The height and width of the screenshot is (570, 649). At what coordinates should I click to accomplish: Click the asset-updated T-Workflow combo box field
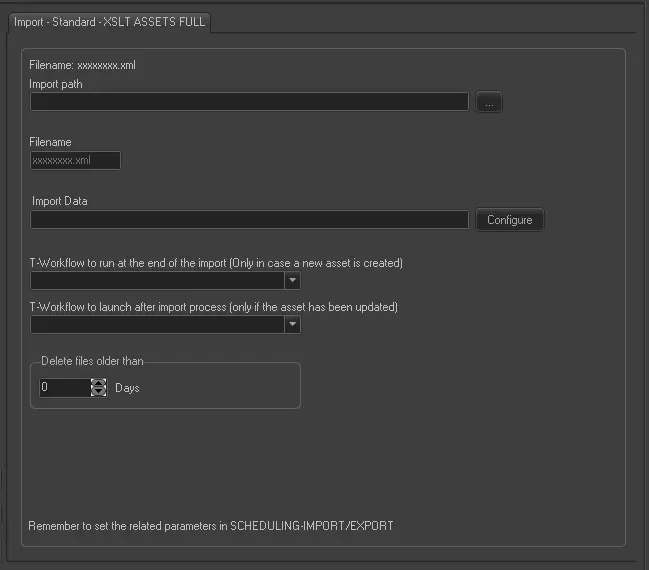pyautogui.click(x=157, y=324)
